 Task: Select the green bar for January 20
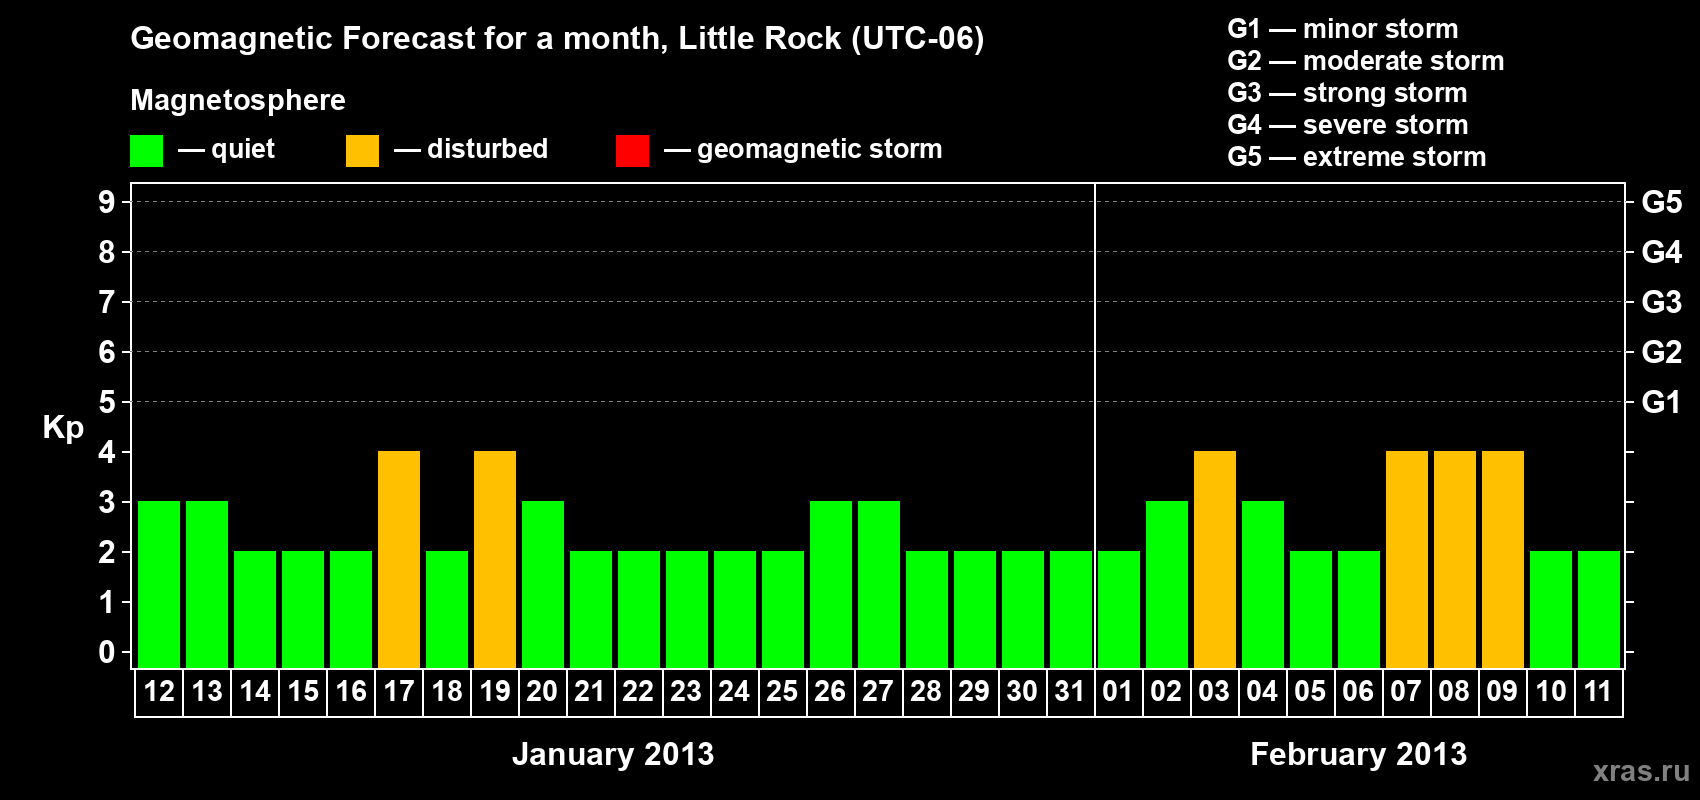(543, 585)
